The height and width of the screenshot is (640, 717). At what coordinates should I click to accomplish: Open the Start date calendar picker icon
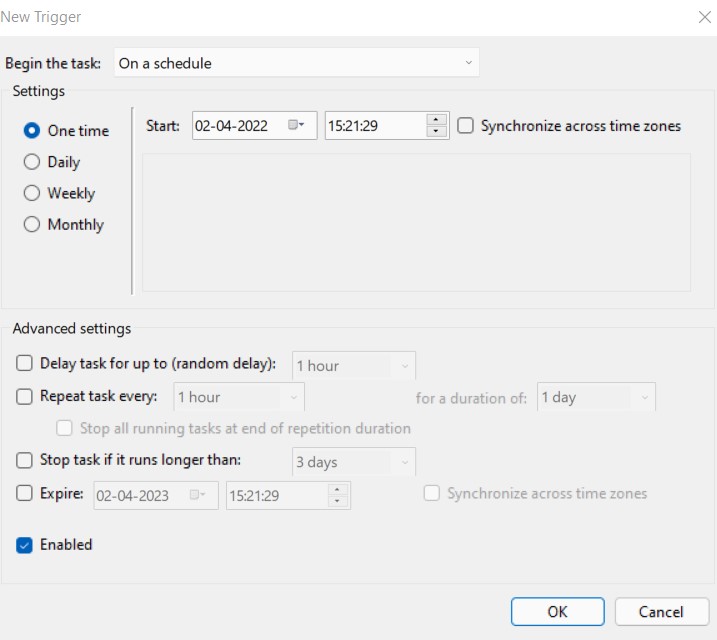tap(296, 126)
